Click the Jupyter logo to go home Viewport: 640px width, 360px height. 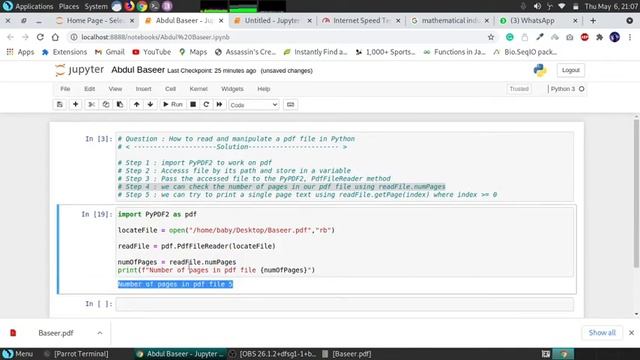click(x=80, y=70)
